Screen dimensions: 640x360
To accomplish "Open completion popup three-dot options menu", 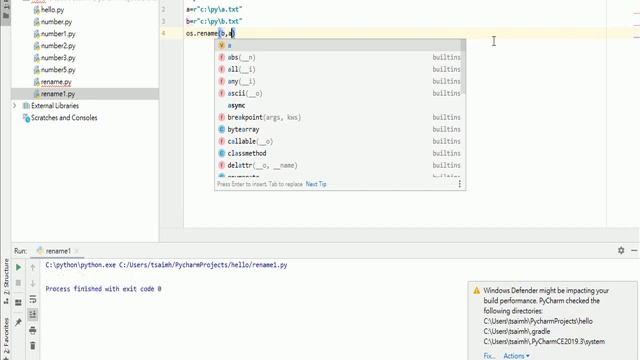I will pyautogui.click(x=459, y=184).
